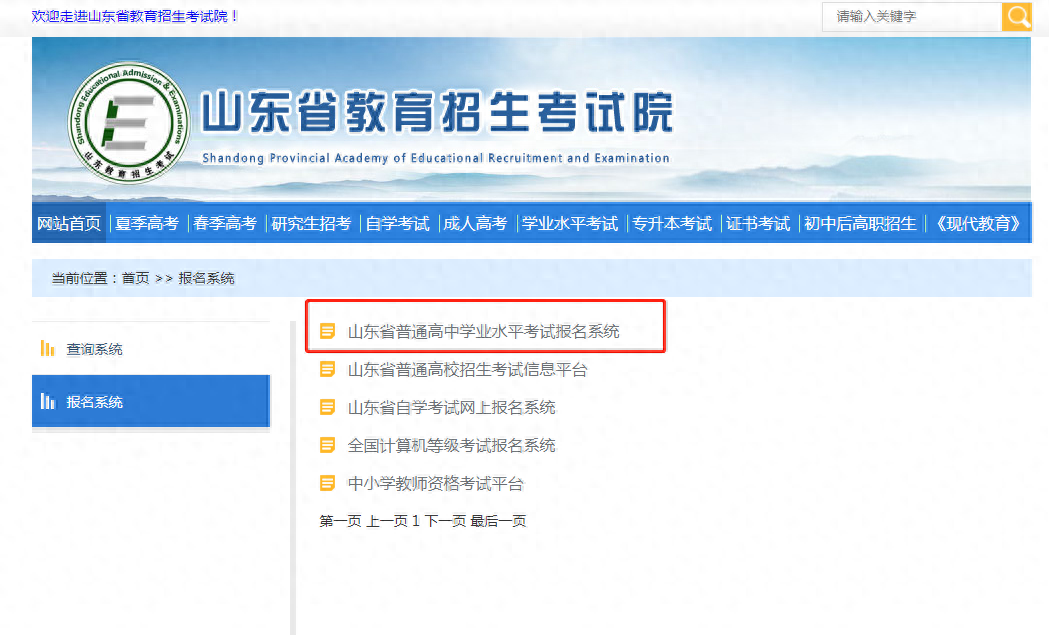Click the orange search magnifier icon
Image resolution: width=1049 pixels, height=635 pixels.
point(1017,17)
